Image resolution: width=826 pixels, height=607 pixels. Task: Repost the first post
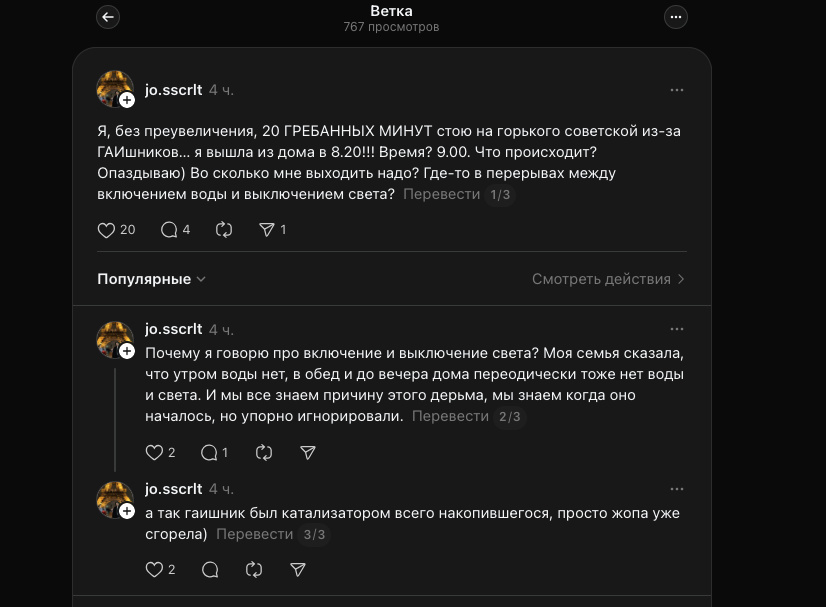coord(224,230)
